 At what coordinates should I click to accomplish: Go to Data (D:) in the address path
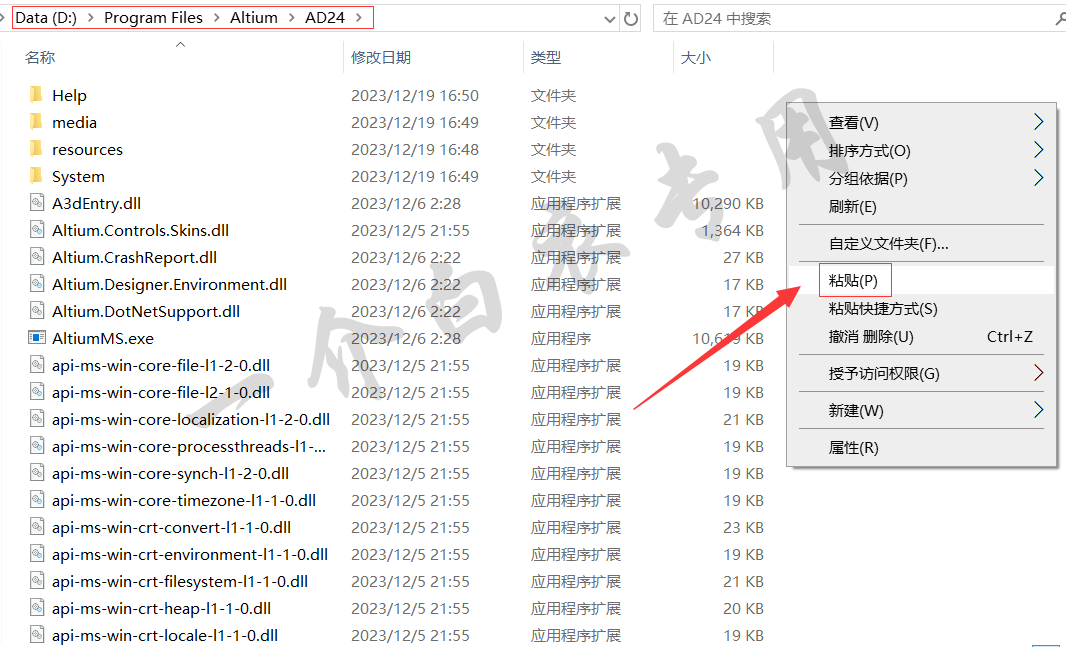46,18
